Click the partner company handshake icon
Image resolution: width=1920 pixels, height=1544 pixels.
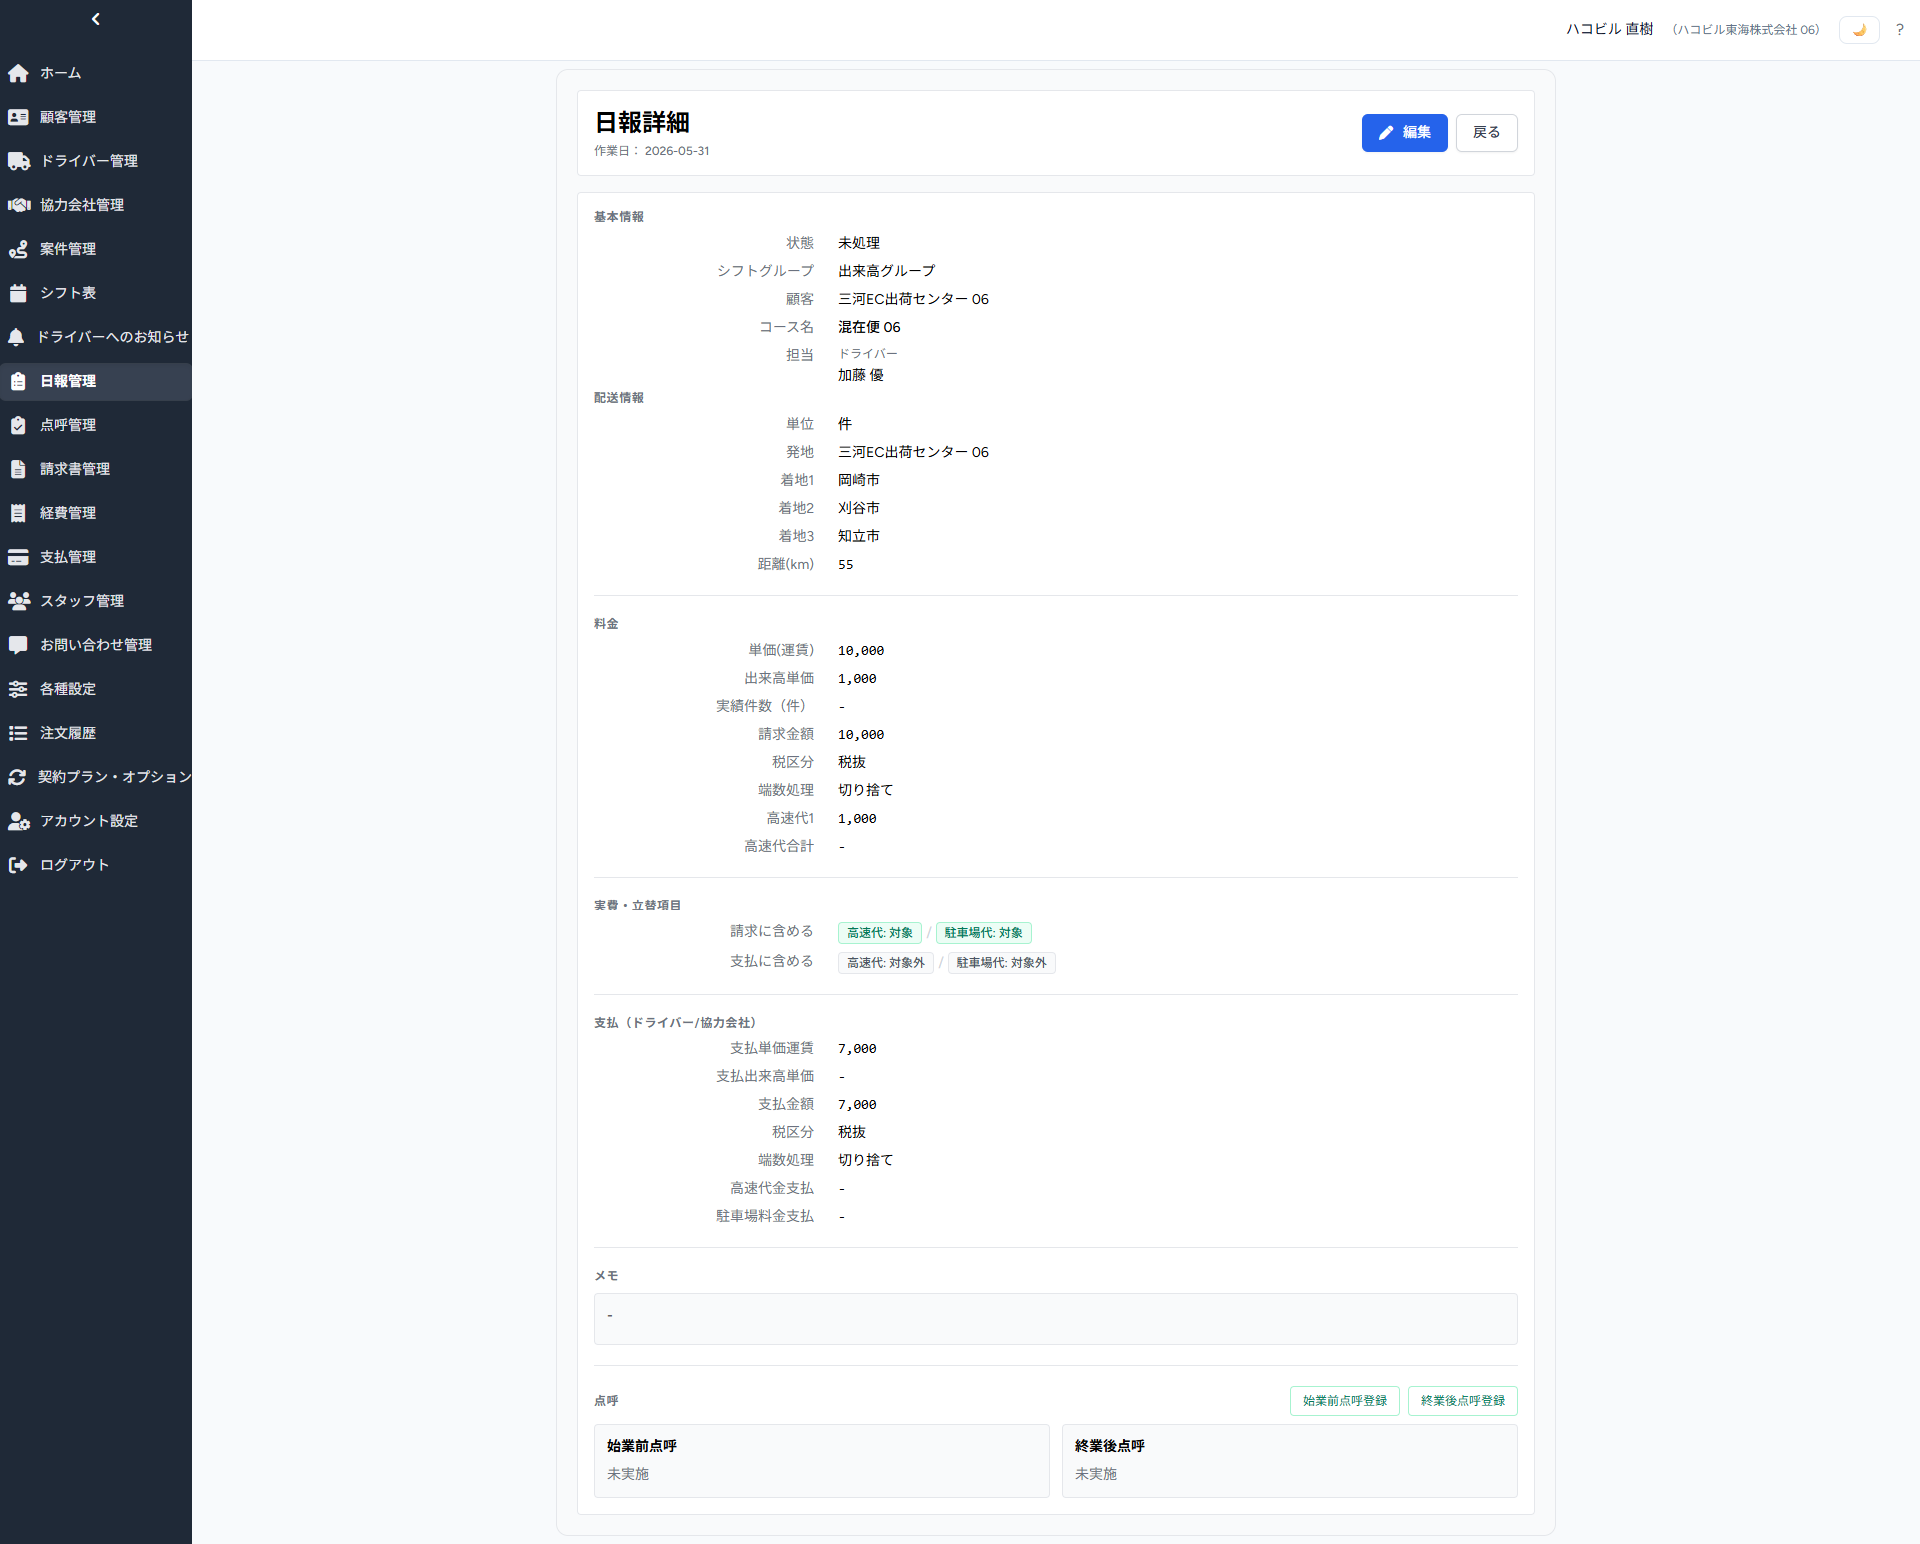click(x=18, y=205)
